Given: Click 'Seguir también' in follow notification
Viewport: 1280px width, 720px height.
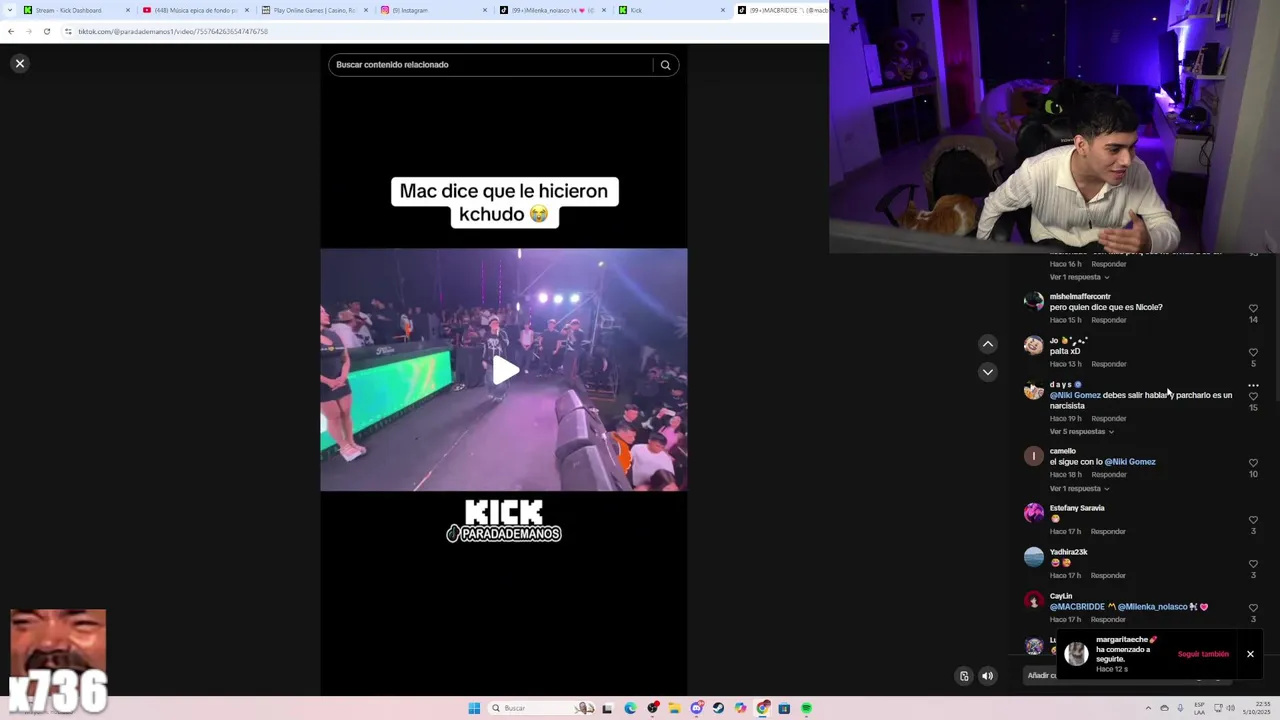Looking at the screenshot, I should pyautogui.click(x=1203, y=654).
